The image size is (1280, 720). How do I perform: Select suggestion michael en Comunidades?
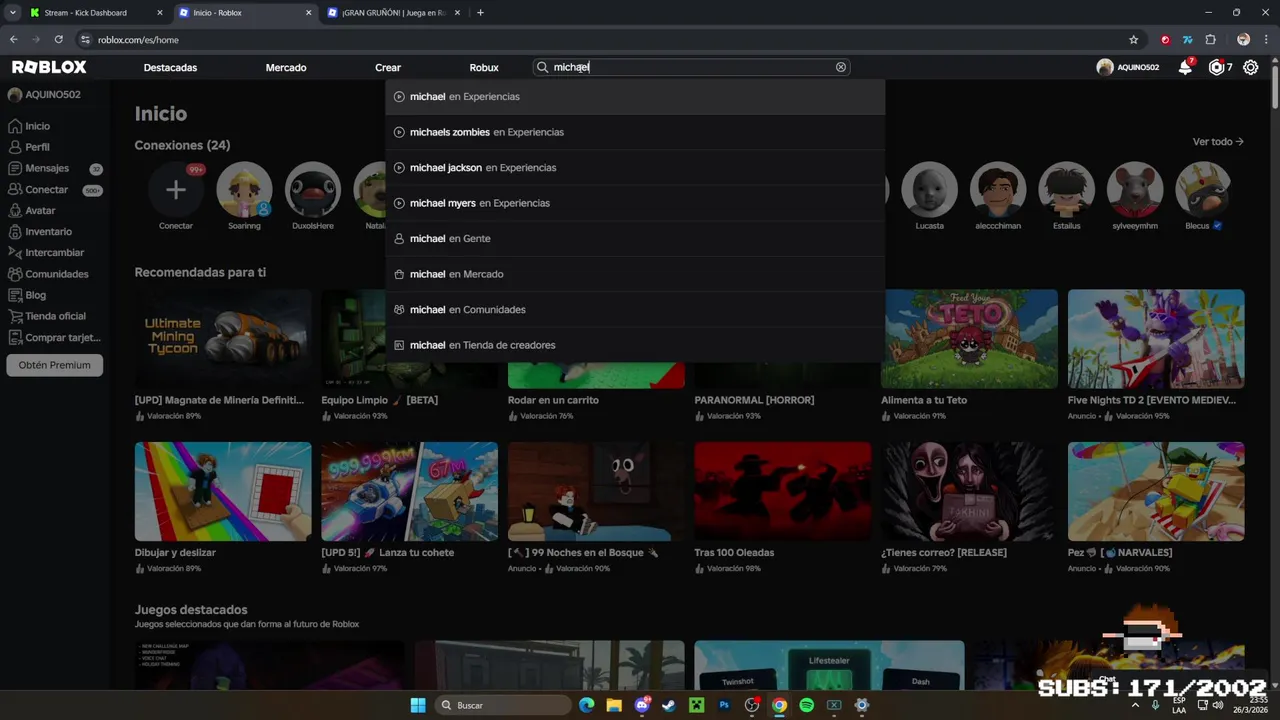point(635,310)
